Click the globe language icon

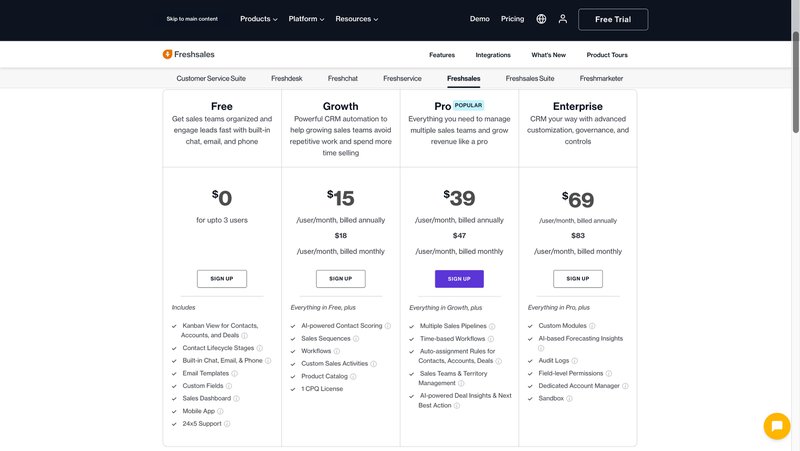coord(541,19)
